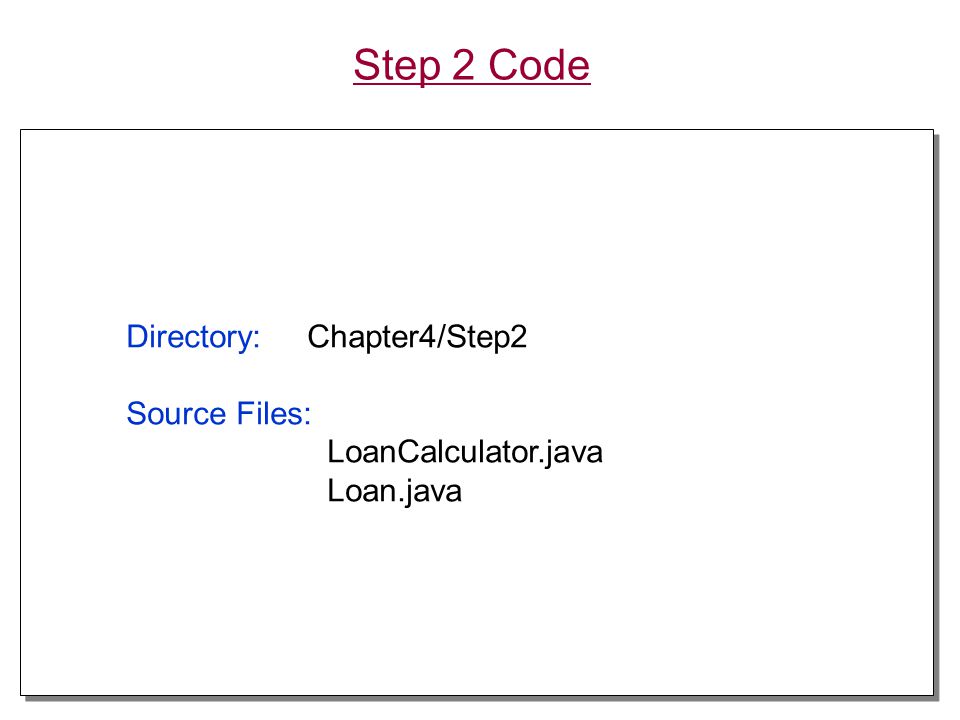Screen dimensions: 960x720
Task: Open the Loan.java file entry
Action: click(394, 492)
